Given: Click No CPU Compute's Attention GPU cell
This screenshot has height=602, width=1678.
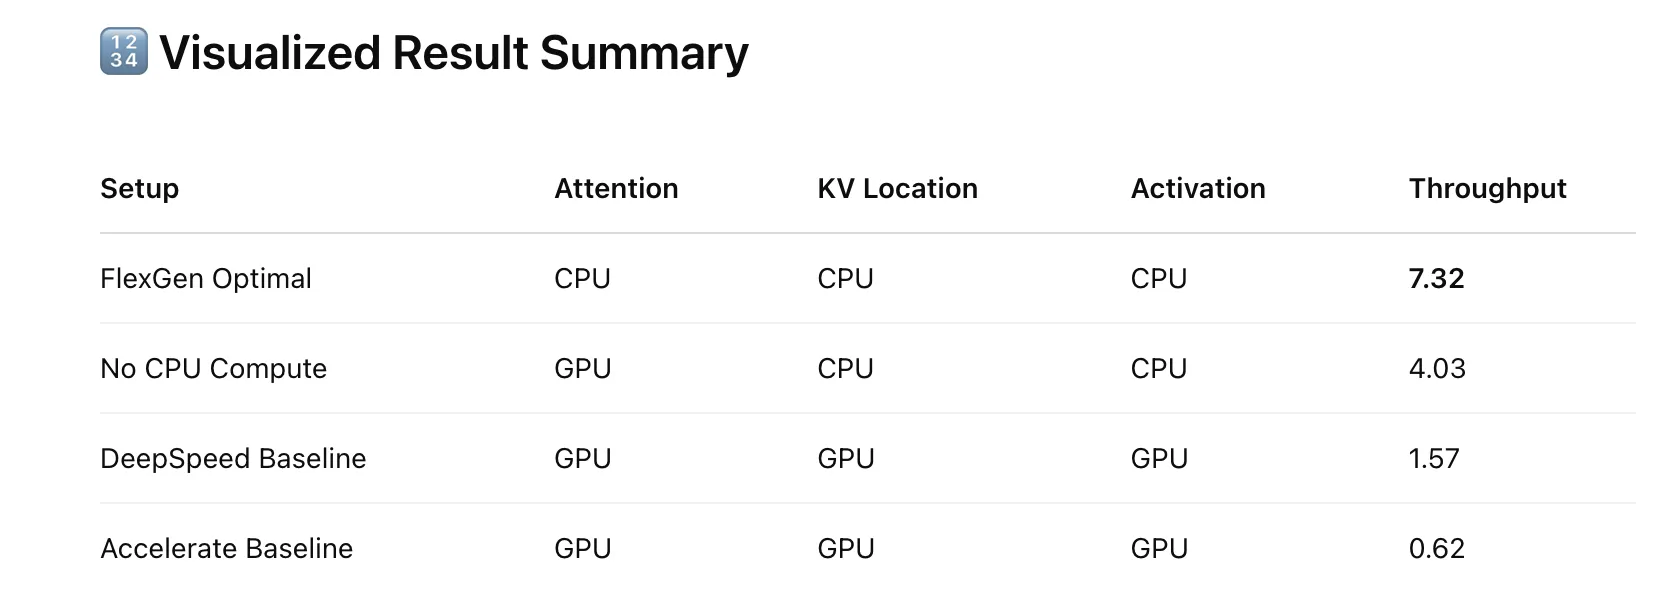Looking at the screenshot, I should tap(582, 368).
